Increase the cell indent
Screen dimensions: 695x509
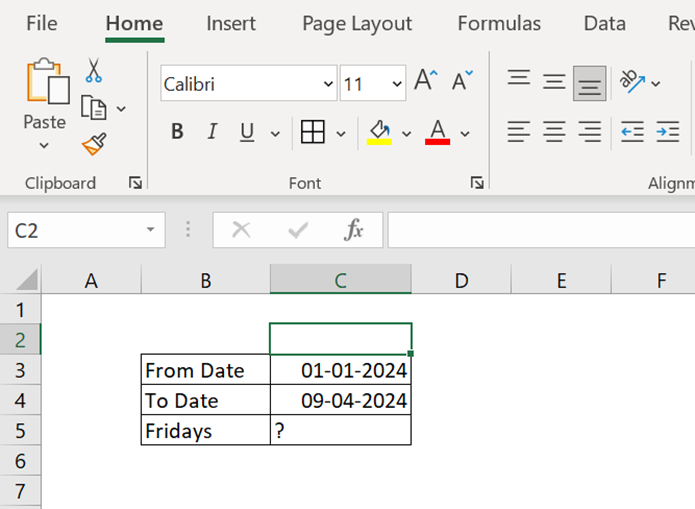pos(668,132)
